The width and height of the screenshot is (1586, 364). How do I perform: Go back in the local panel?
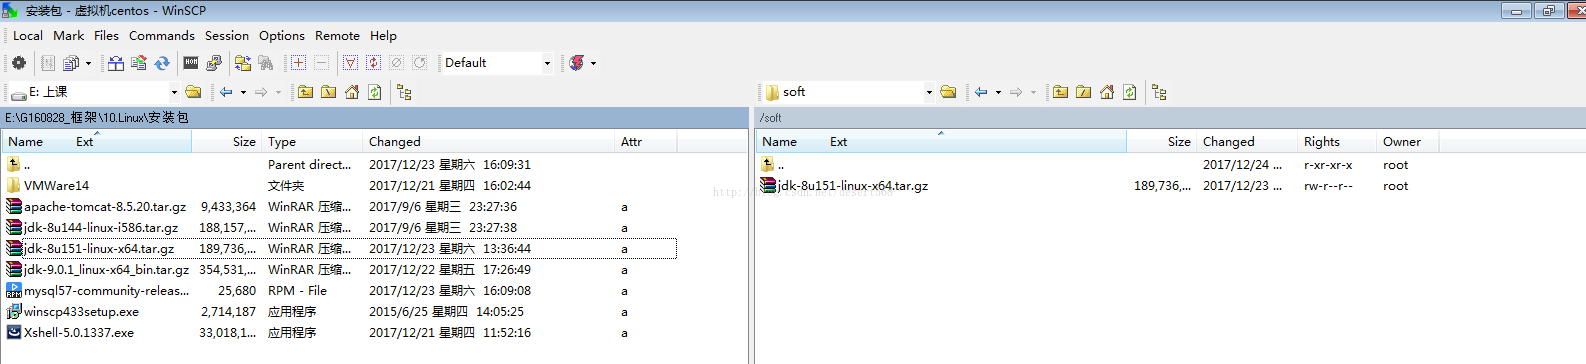(227, 92)
